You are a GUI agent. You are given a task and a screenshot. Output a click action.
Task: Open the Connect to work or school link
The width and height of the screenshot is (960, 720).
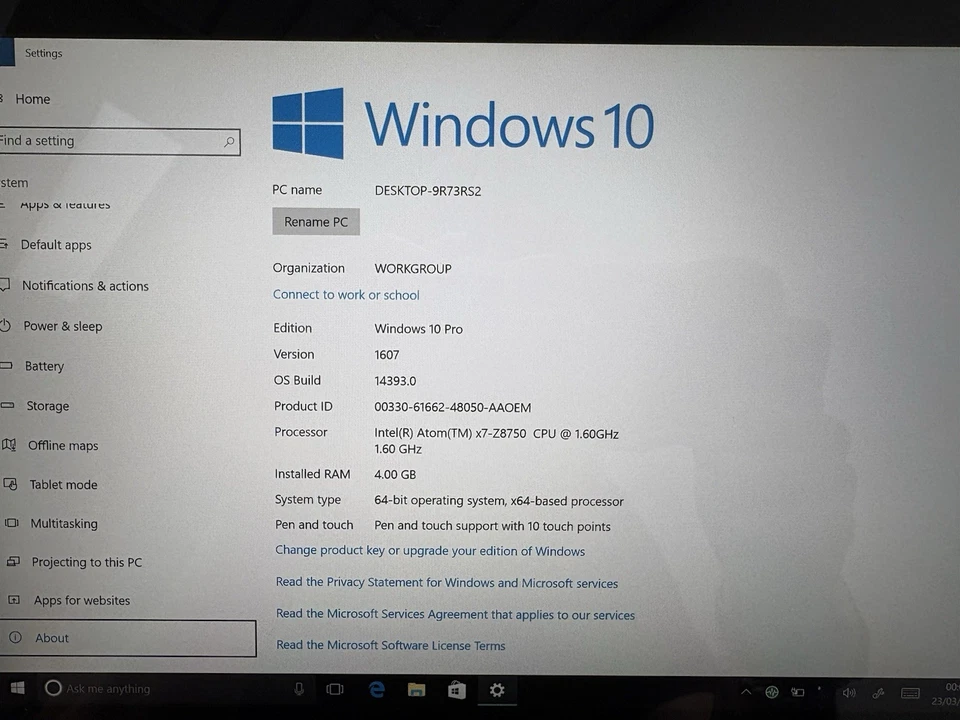pyautogui.click(x=346, y=294)
